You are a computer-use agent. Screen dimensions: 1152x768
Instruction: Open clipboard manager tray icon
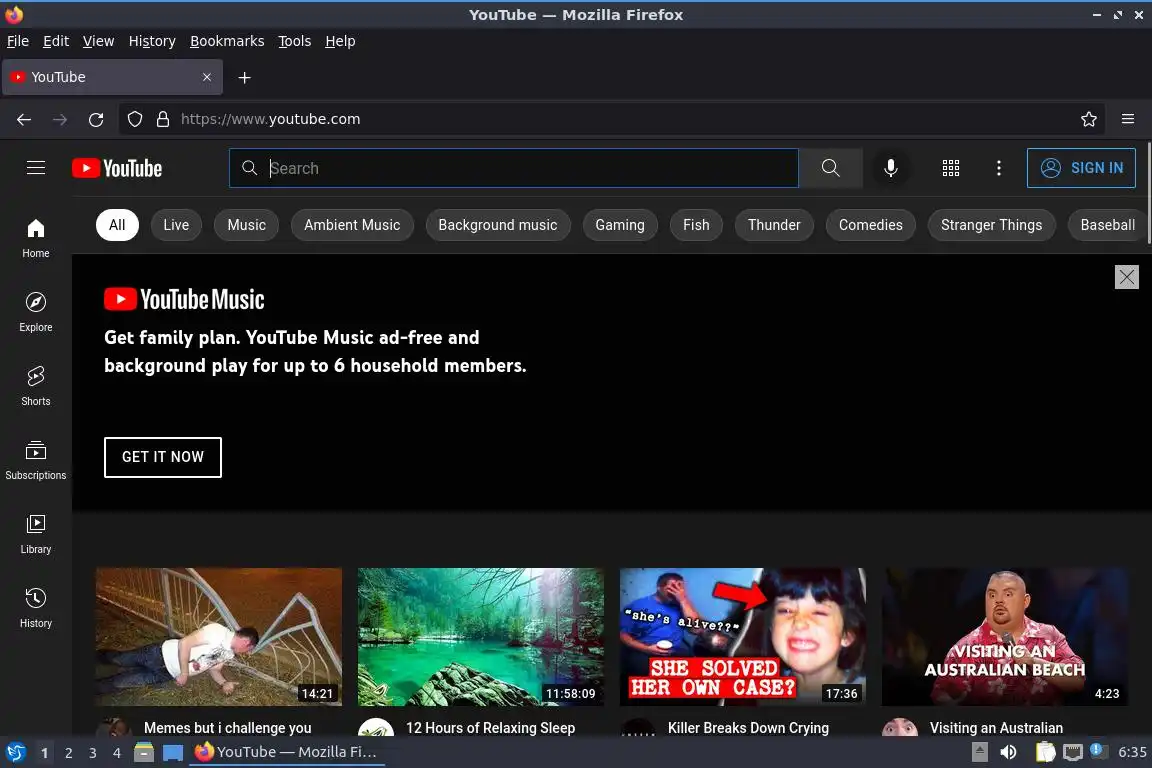pyautogui.click(x=1045, y=753)
